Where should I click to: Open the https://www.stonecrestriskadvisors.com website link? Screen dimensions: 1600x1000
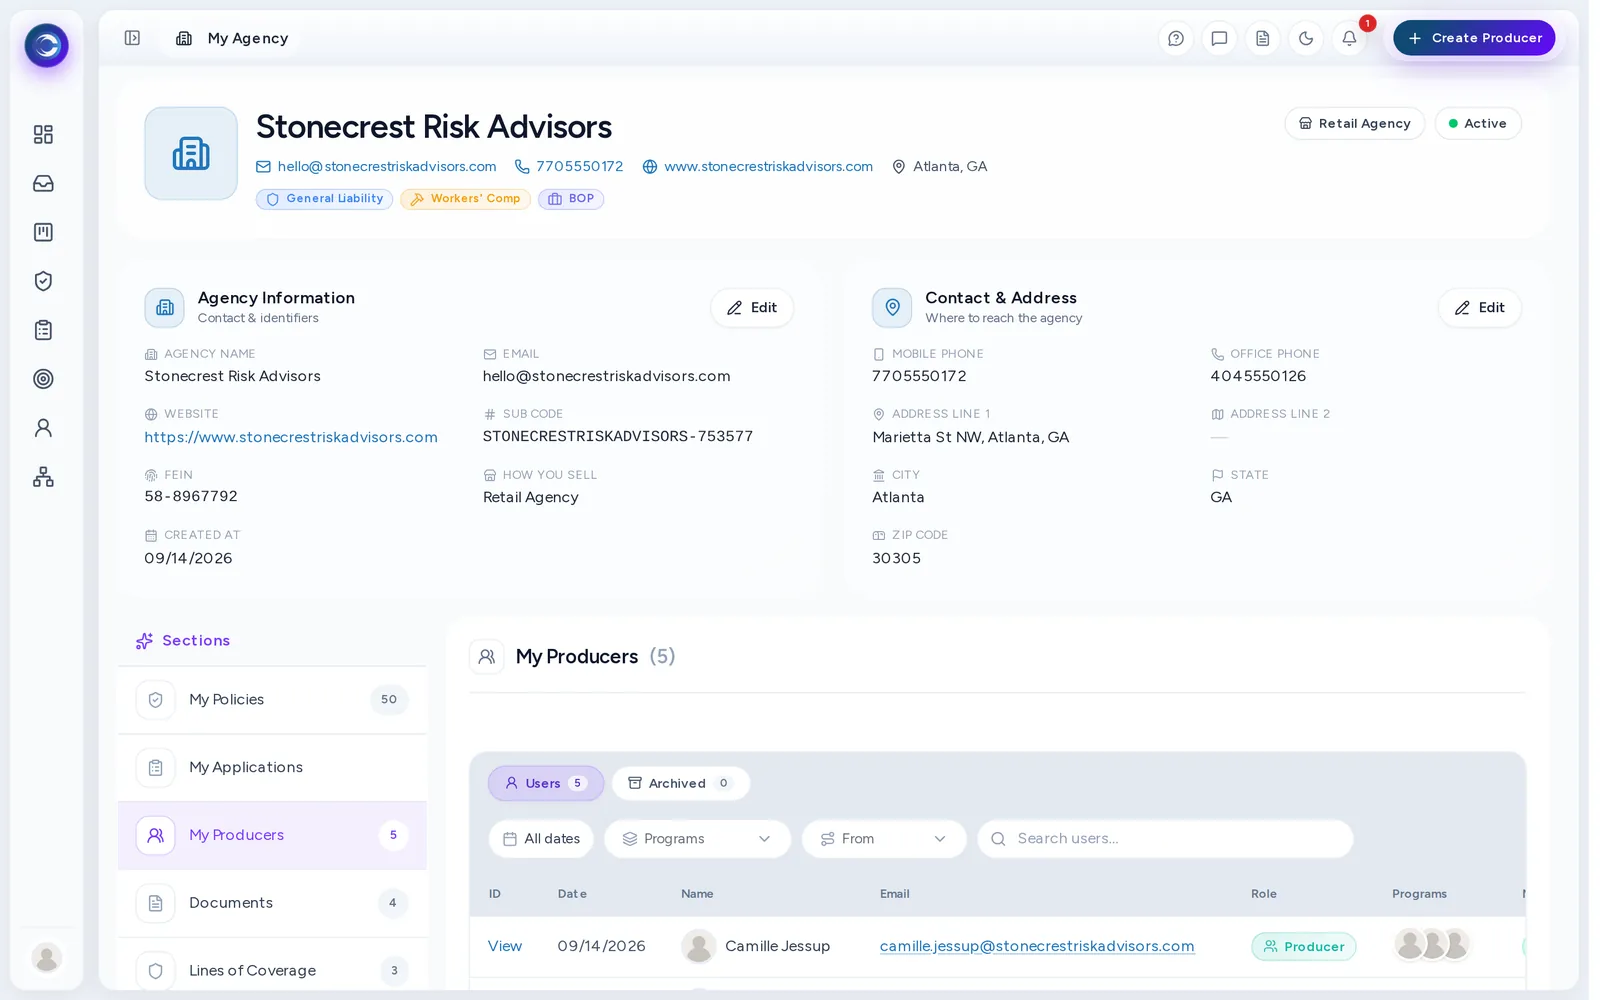291,437
